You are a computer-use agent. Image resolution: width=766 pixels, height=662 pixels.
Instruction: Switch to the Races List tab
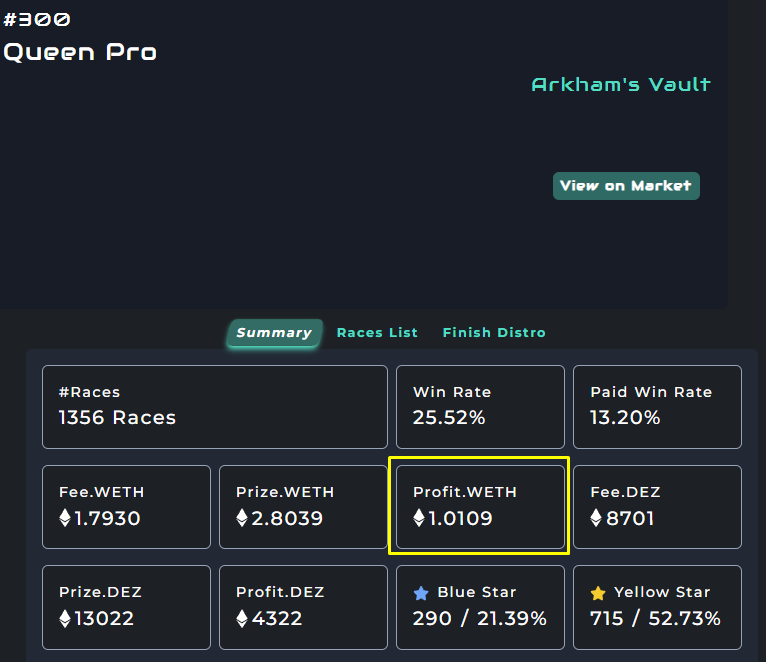coord(377,333)
